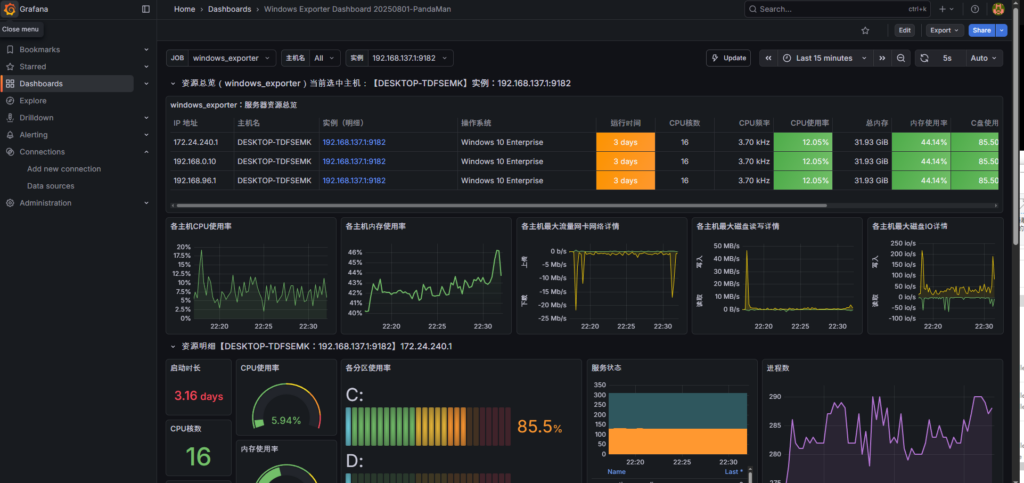Click the first 192.168.137.1:9182 instance link
The width and height of the screenshot is (1024, 483).
pos(353,142)
